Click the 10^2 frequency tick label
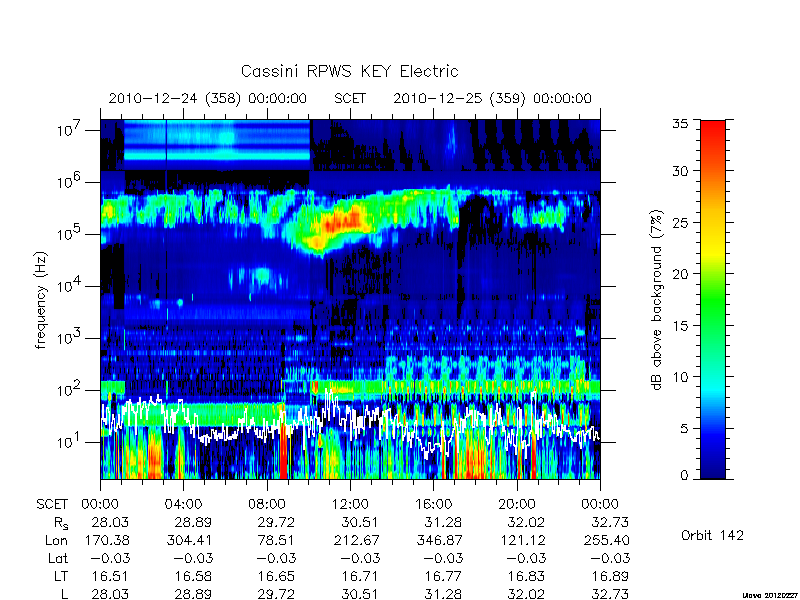 [x=71, y=389]
